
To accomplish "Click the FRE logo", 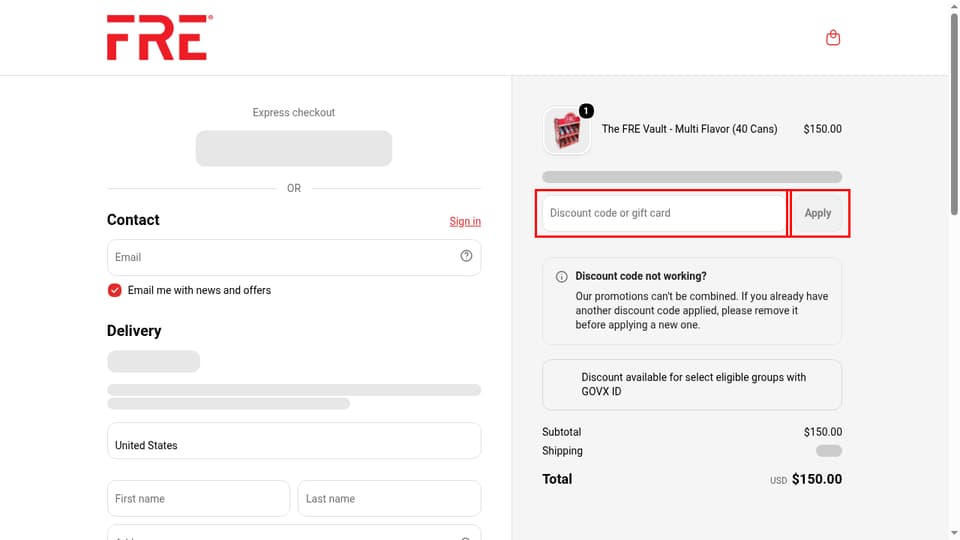I will point(160,38).
